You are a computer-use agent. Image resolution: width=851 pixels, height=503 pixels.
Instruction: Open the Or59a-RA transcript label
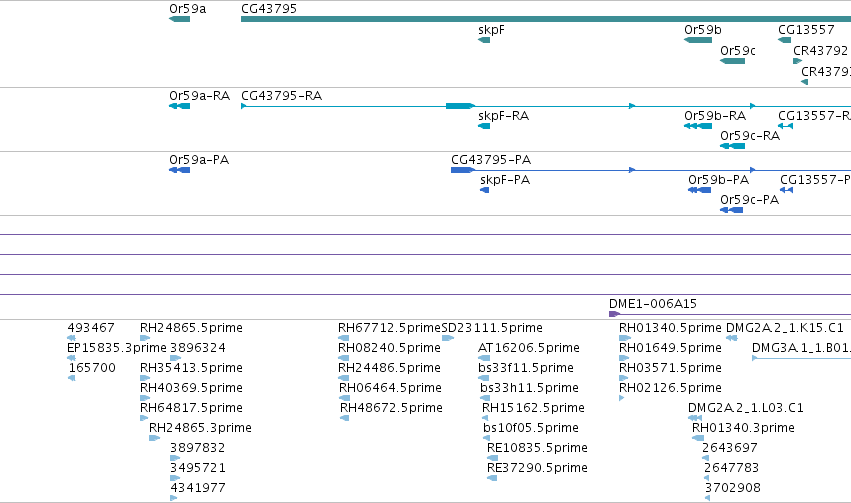point(200,96)
